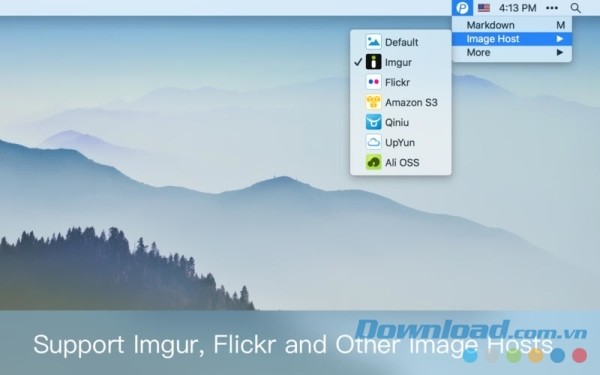Pick the Amazon S3 icon

[373, 102]
